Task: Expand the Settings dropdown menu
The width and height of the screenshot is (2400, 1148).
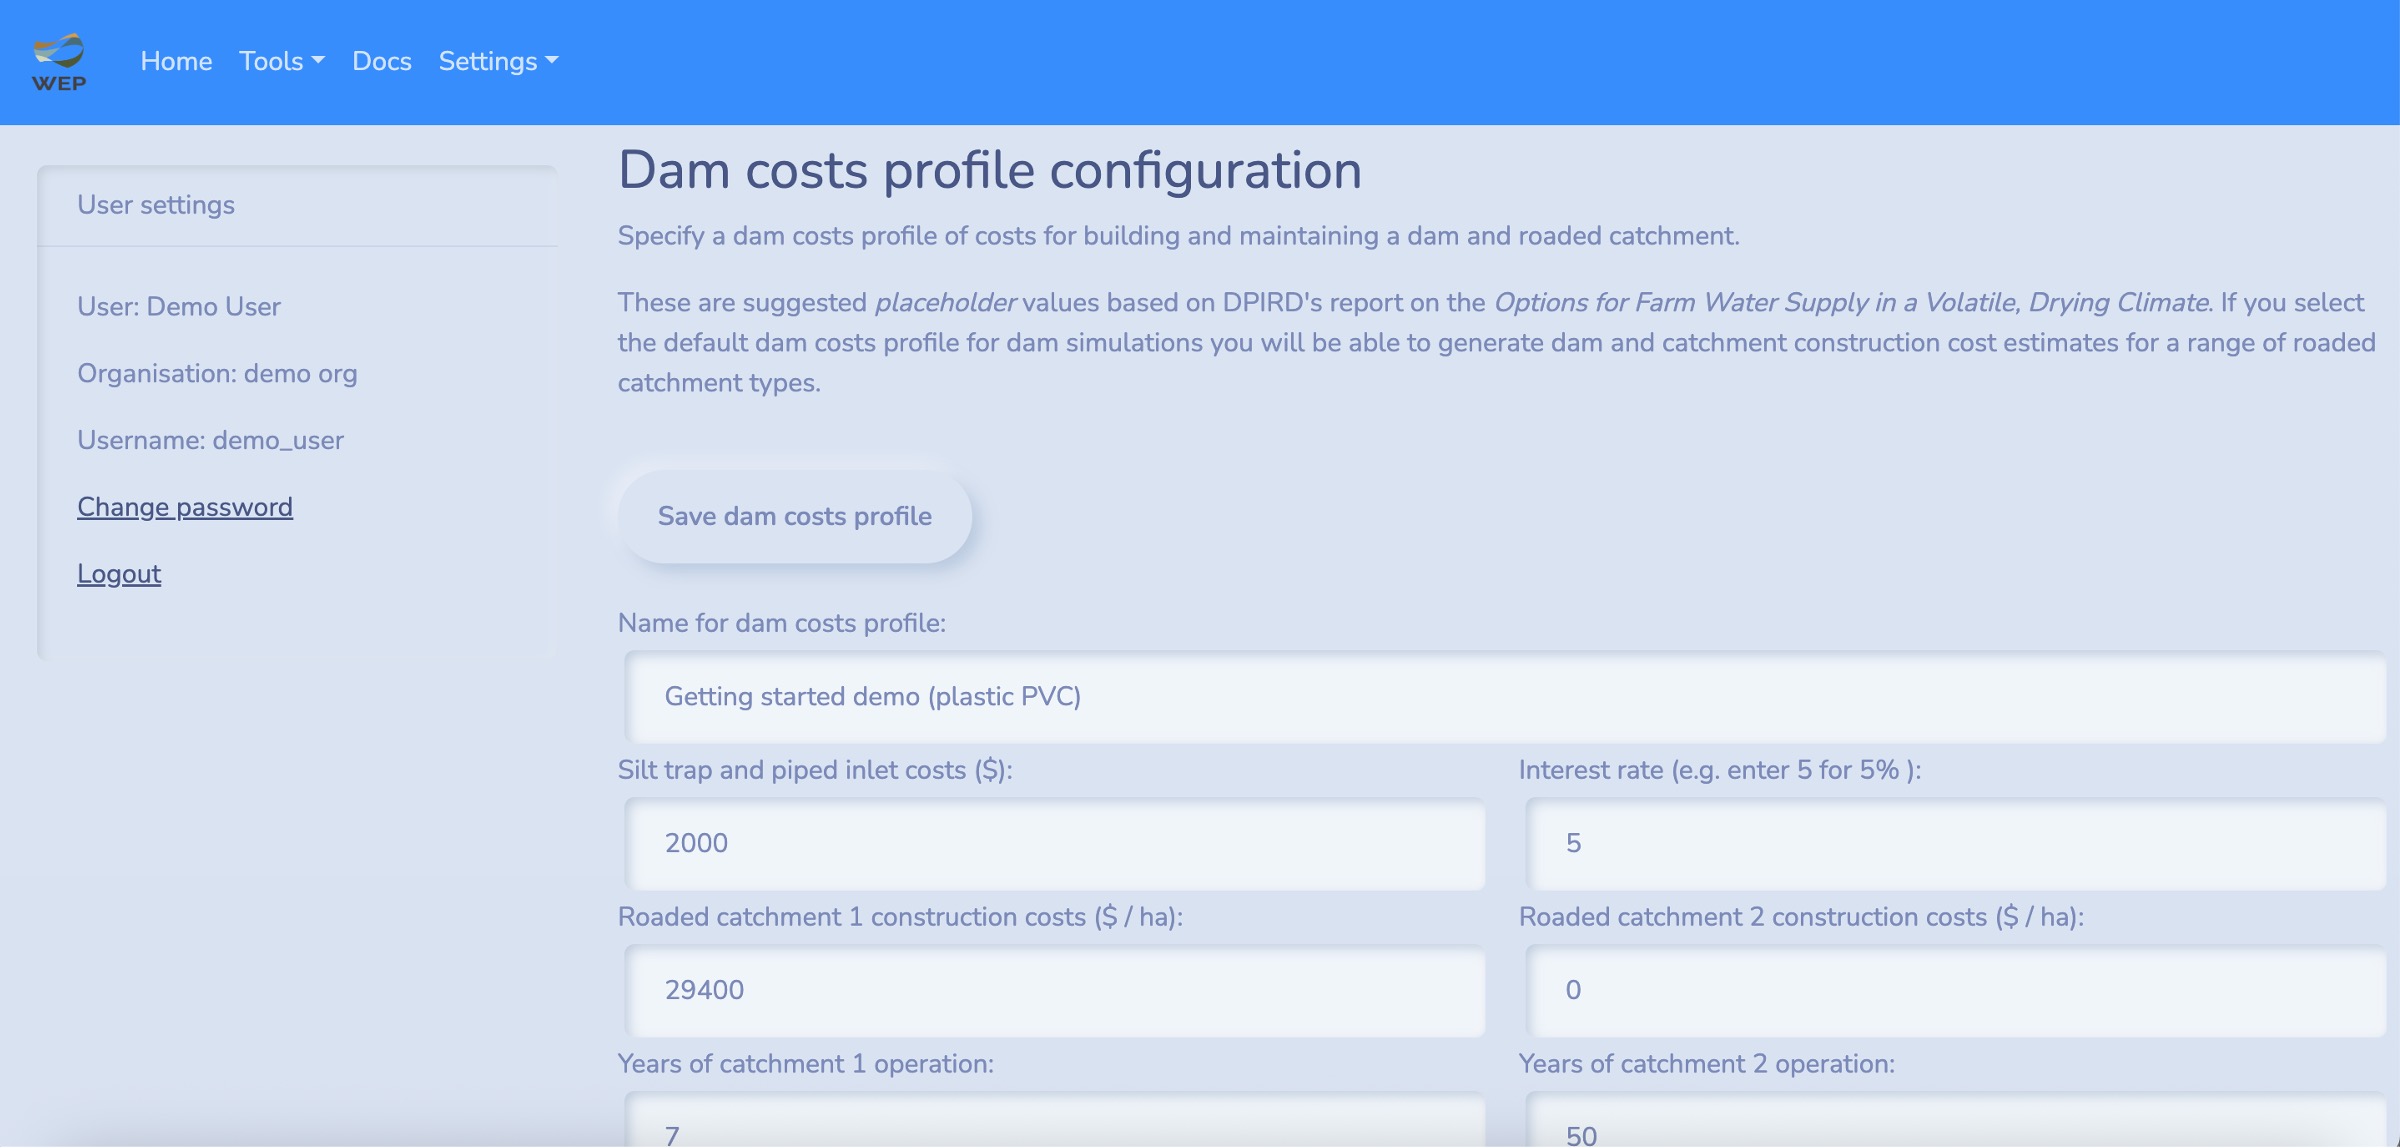Action: pyautogui.click(x=498, y=61)
